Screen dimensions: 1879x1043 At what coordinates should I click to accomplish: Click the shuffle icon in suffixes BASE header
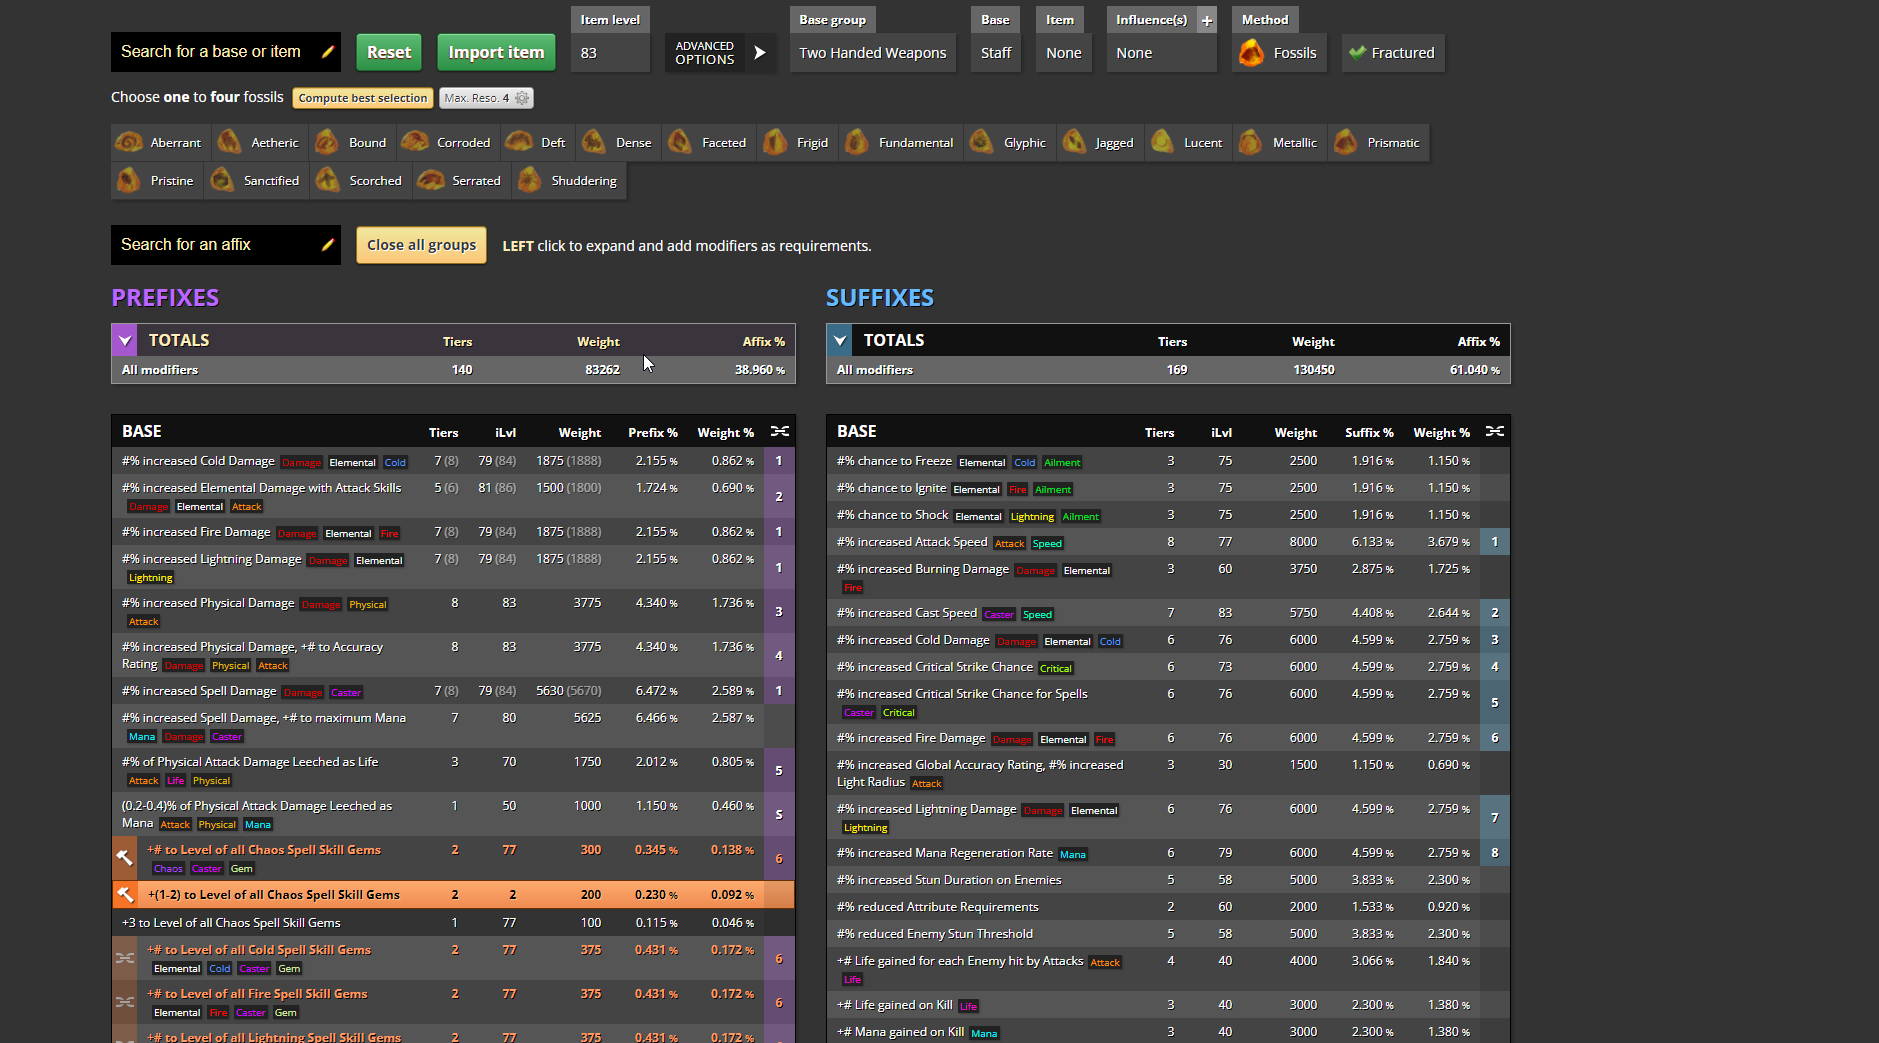[x=1495, y=432]
